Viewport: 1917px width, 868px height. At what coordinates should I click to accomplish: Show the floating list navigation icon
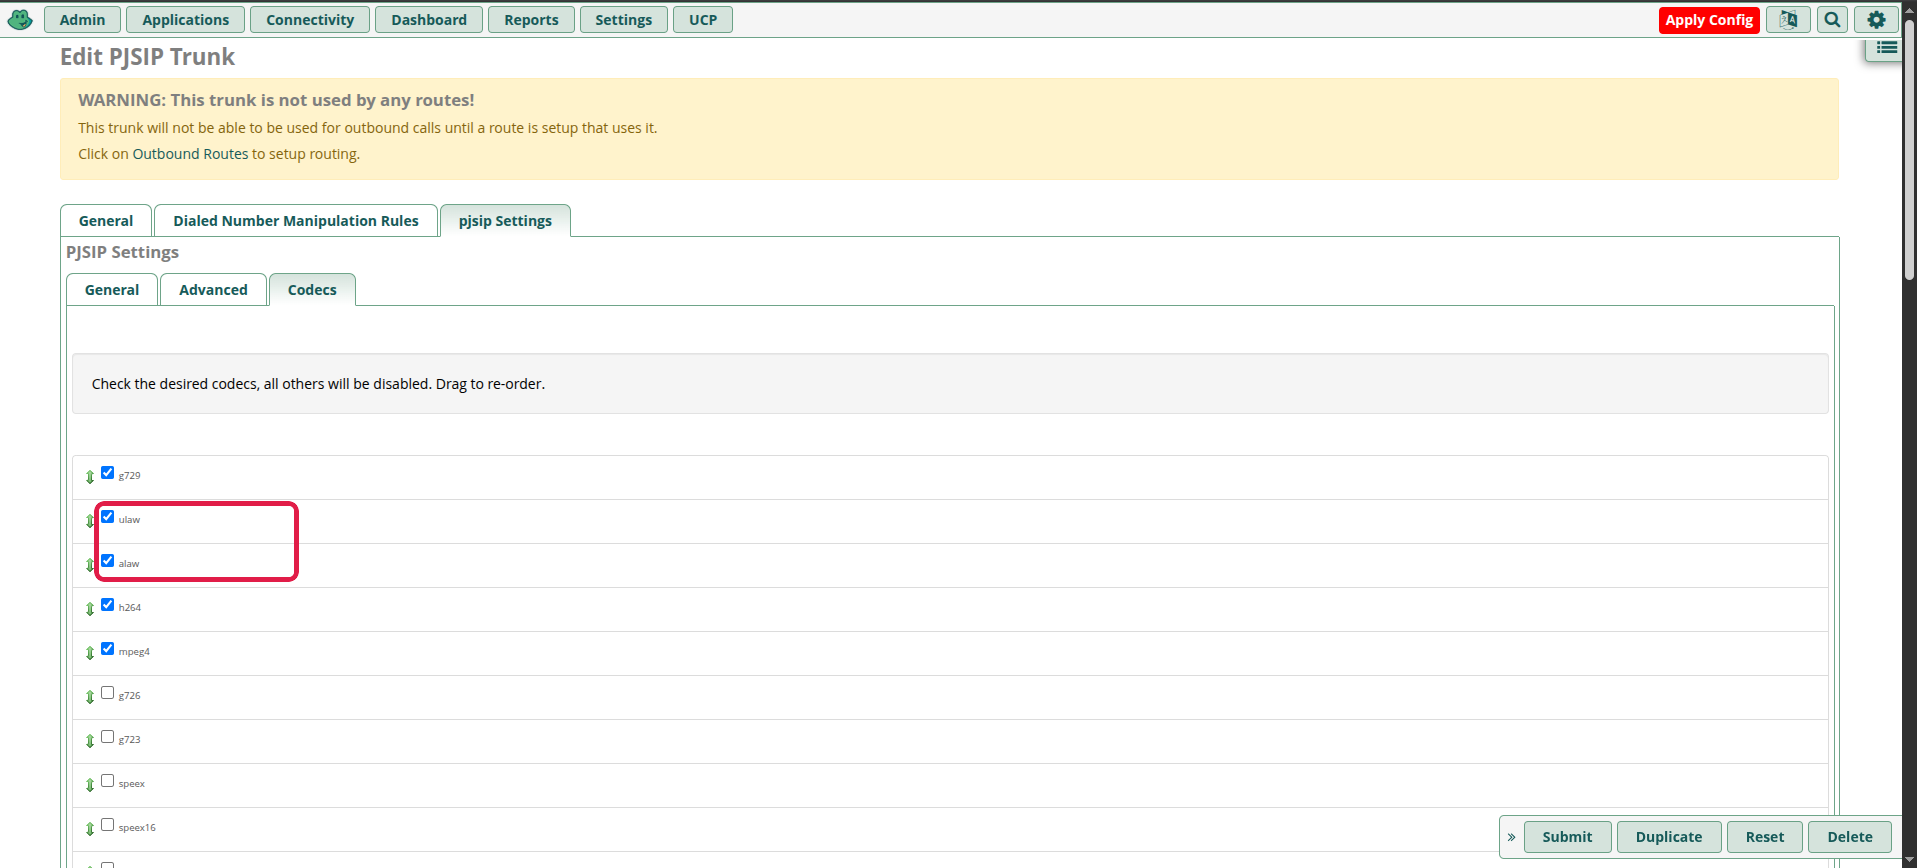point(1886,48)
